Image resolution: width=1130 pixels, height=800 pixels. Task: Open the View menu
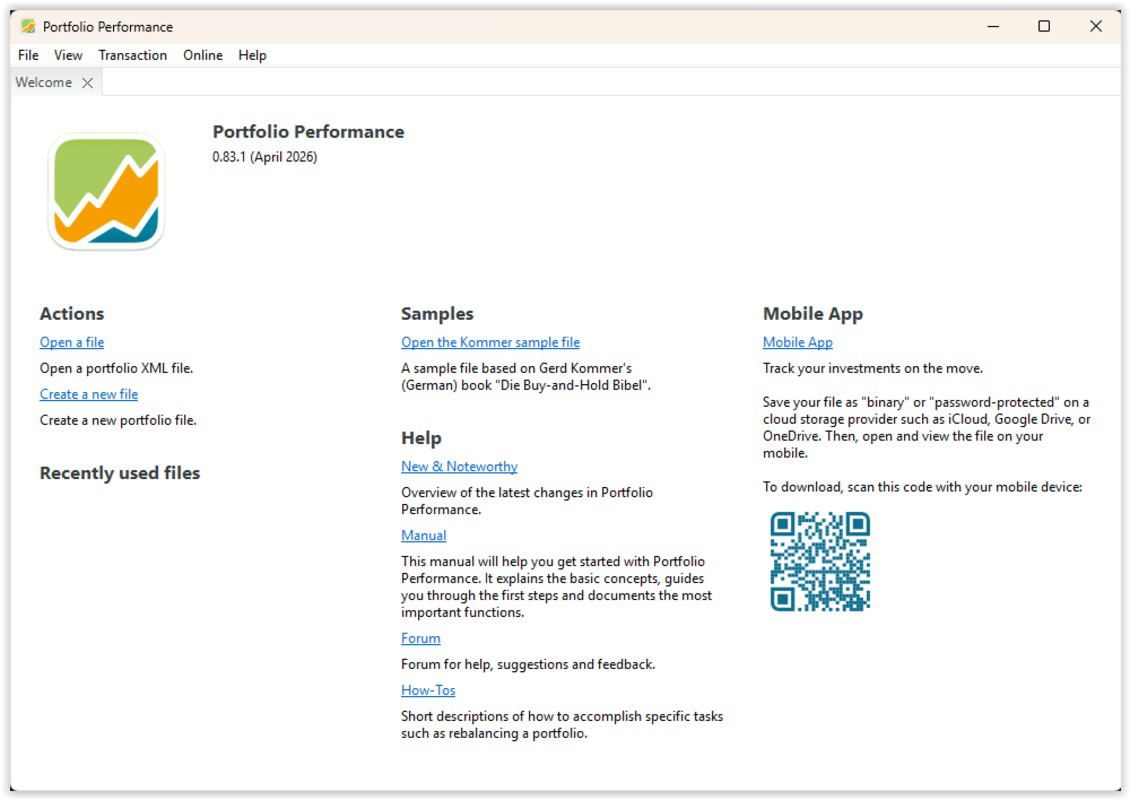coord(68,55)
